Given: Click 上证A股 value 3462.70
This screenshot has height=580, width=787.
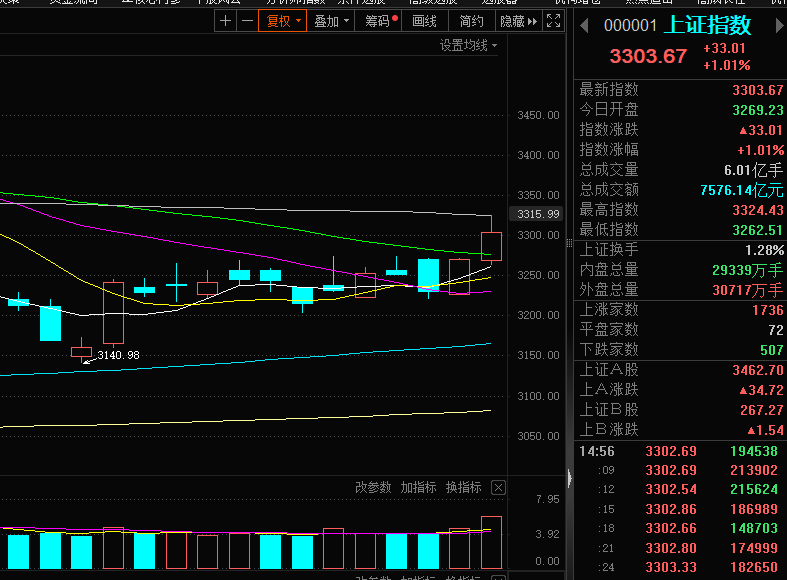Looking at the screenshot, I should tap(757, 370).
